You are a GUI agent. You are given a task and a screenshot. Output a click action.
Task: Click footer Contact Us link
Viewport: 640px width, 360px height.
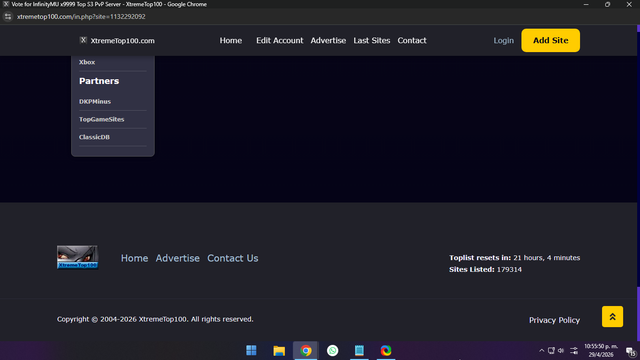pos(233,258)
